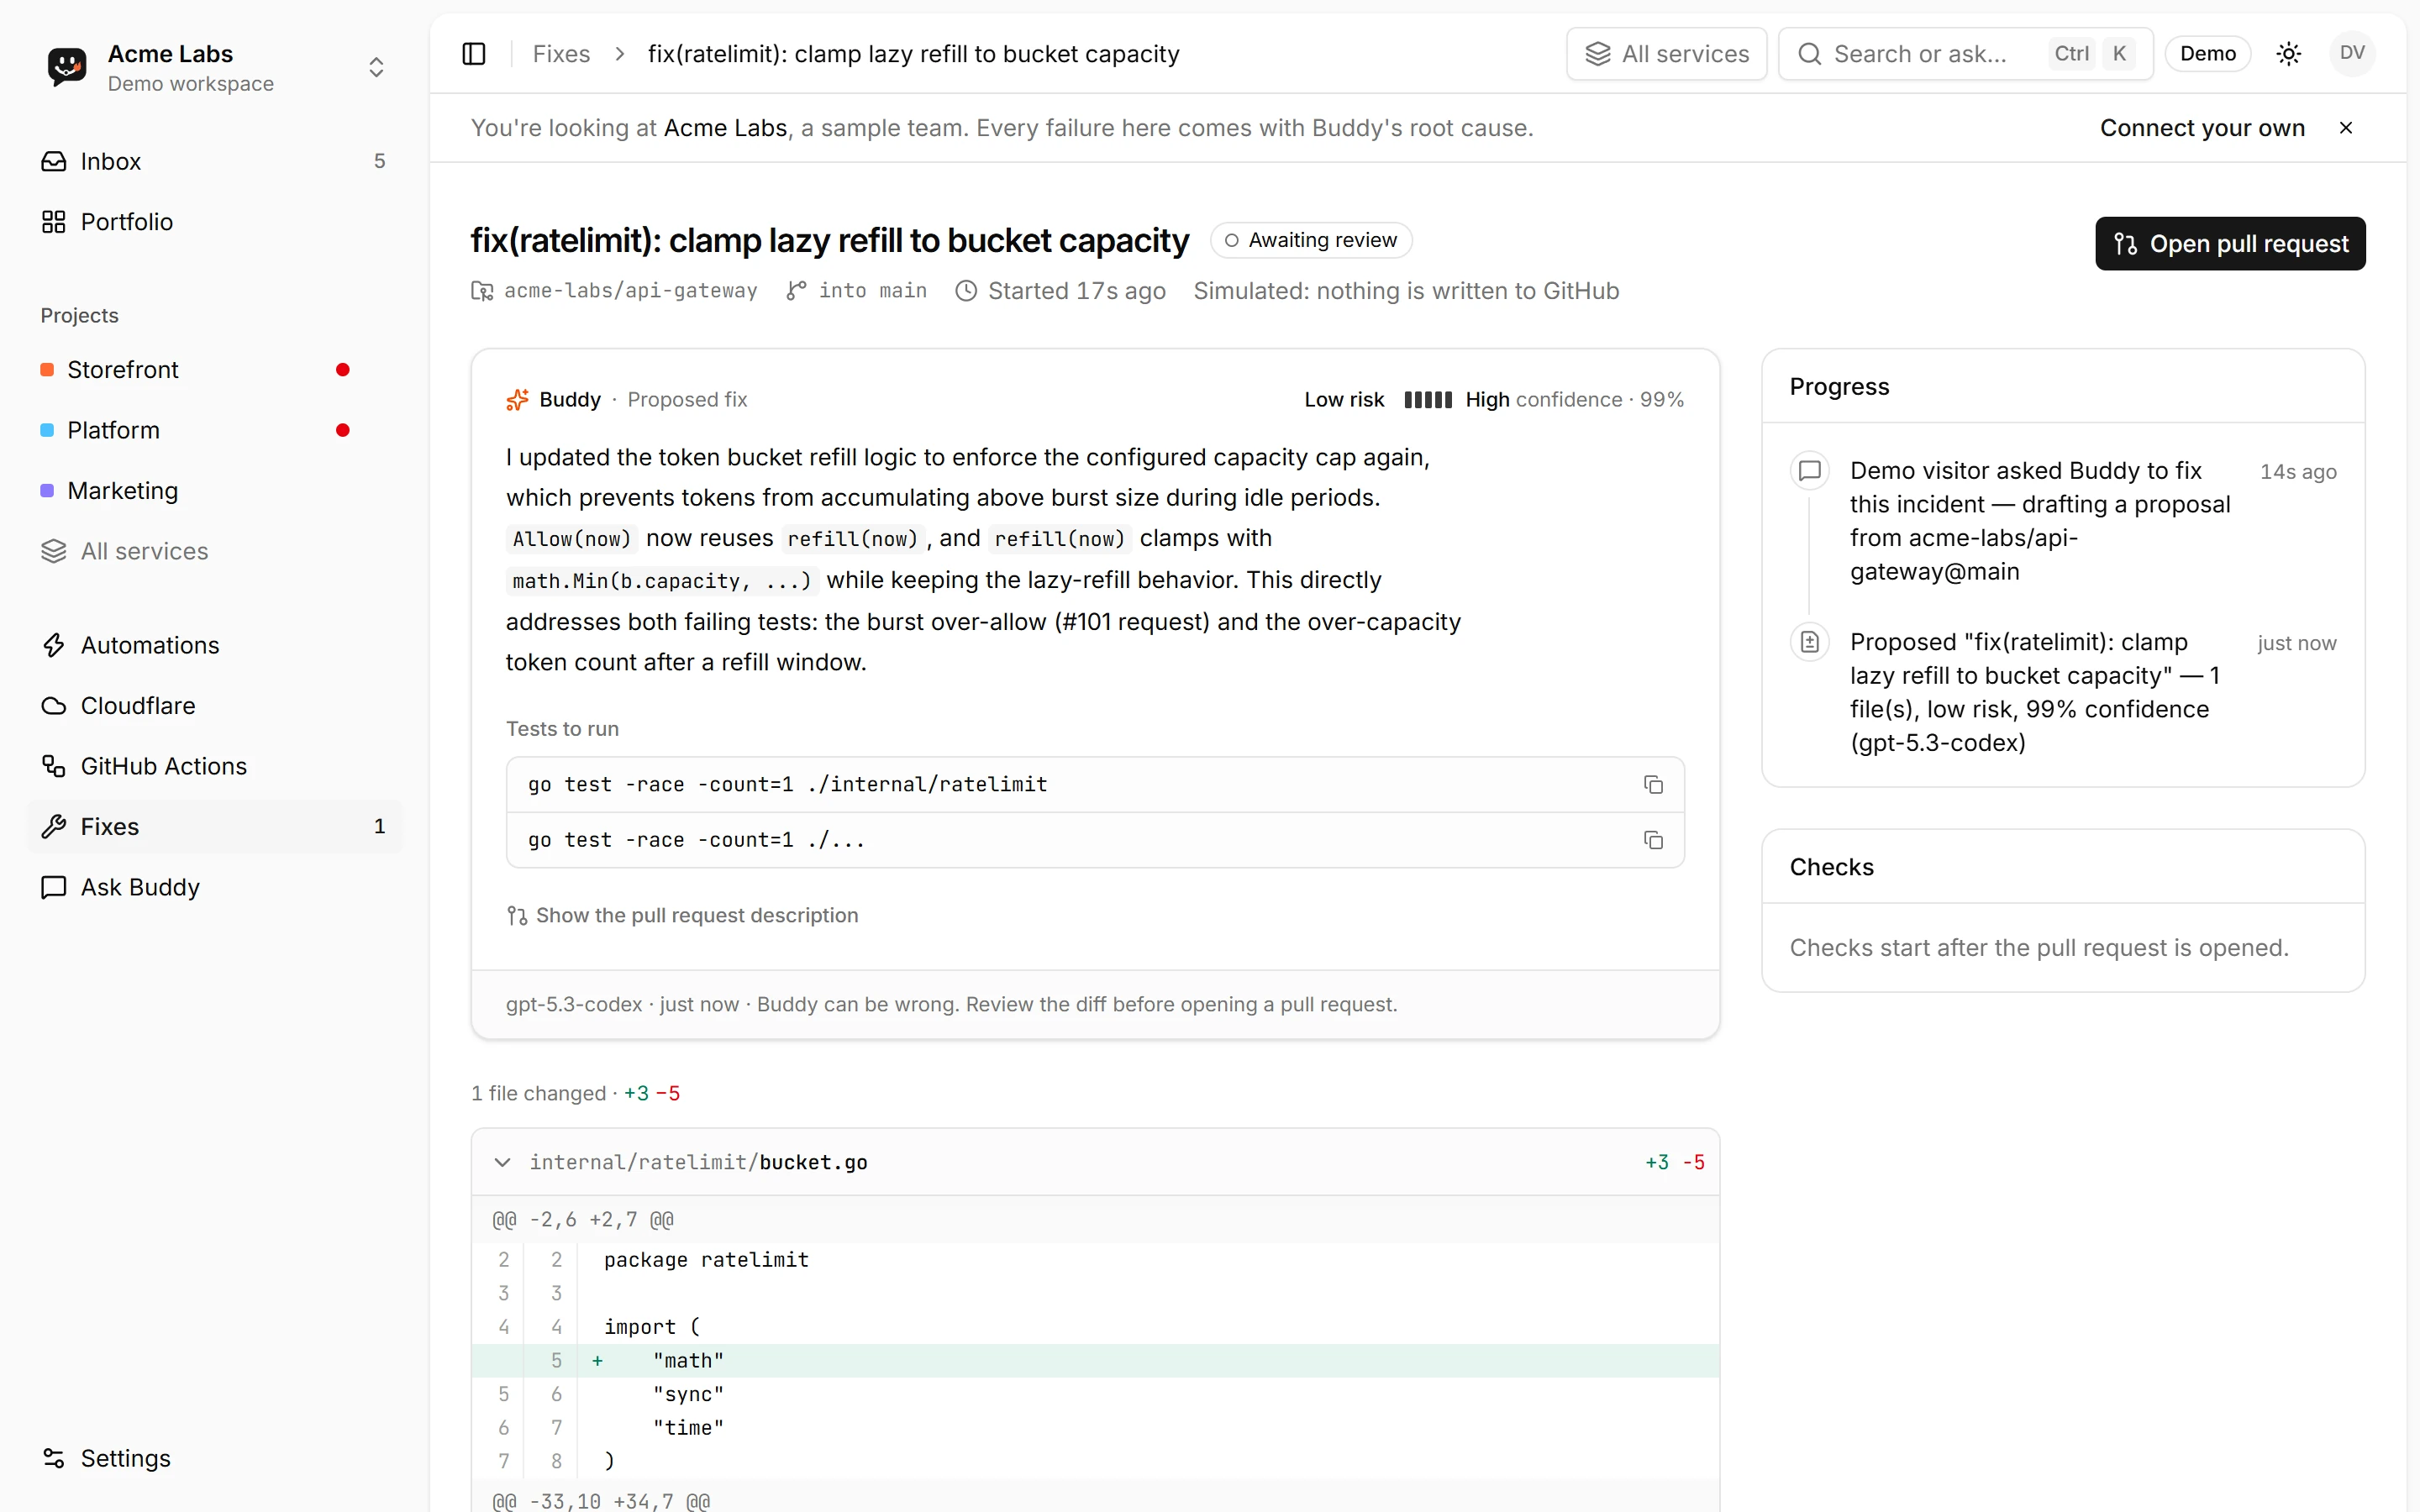Open the Automations page
The height and width of the screenshot is (1512, 2420).
pyautogui.click(x=214, y=645)
